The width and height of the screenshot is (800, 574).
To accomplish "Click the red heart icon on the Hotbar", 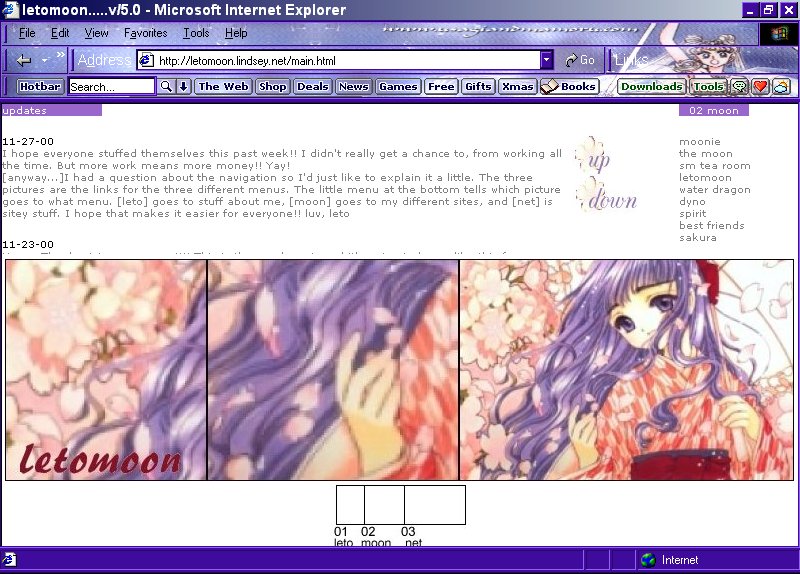I will tap(760, 87).
